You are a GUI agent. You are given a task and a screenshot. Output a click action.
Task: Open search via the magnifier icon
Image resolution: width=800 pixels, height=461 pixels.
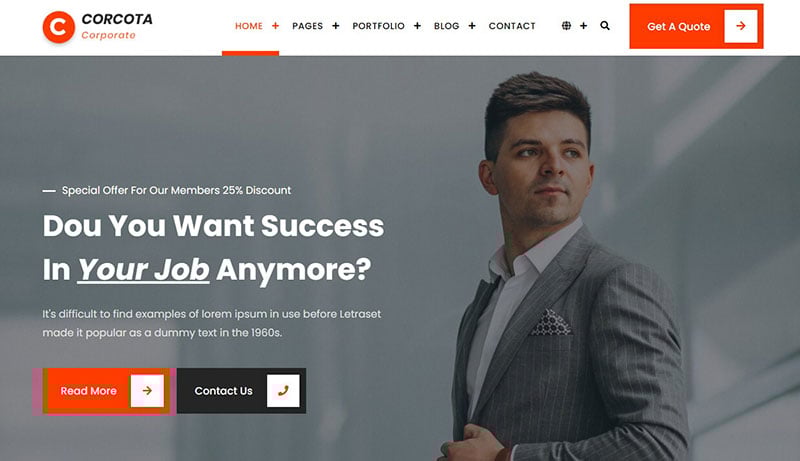click(x=605, y=25)
